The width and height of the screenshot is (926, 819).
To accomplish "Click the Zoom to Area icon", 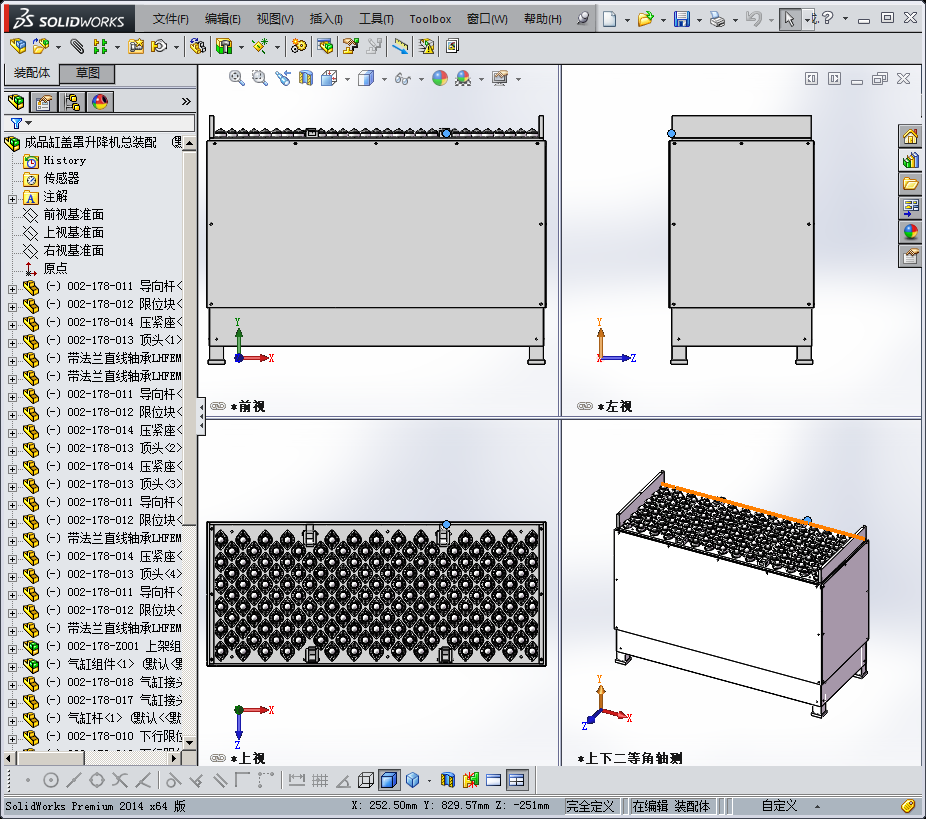I will [259, 78].
